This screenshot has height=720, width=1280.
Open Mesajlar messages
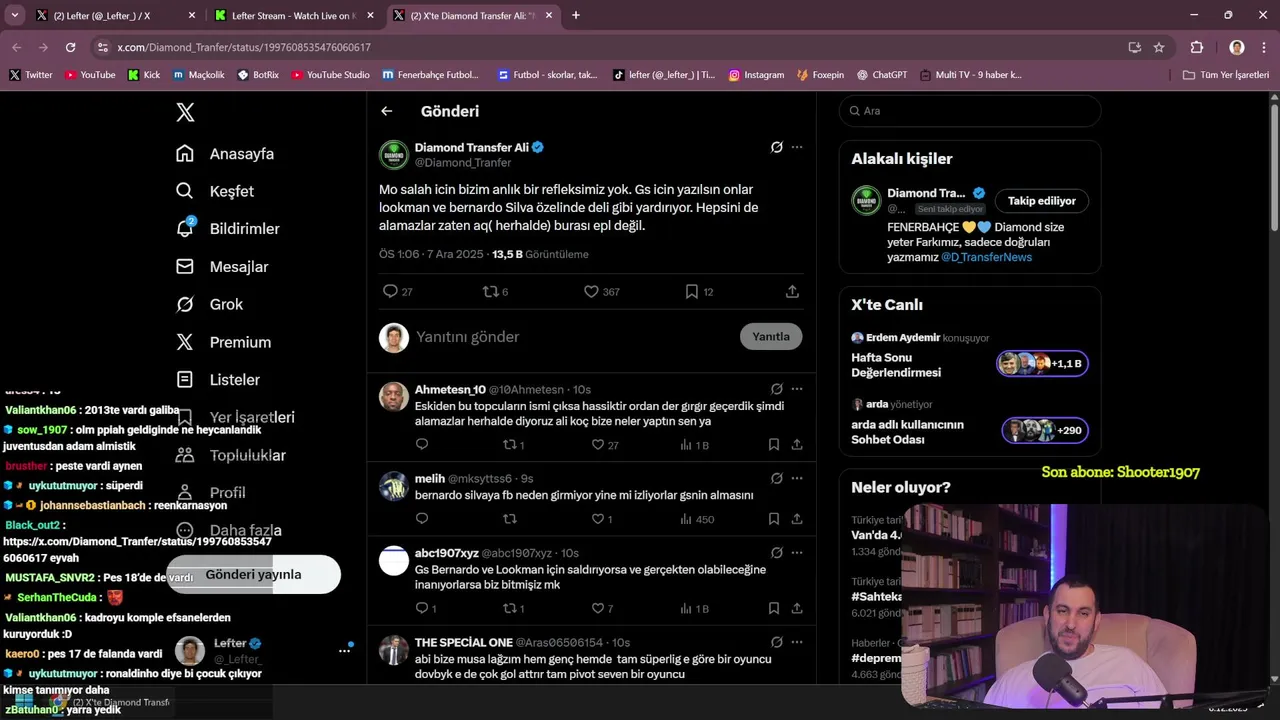[x=222, y=266]
